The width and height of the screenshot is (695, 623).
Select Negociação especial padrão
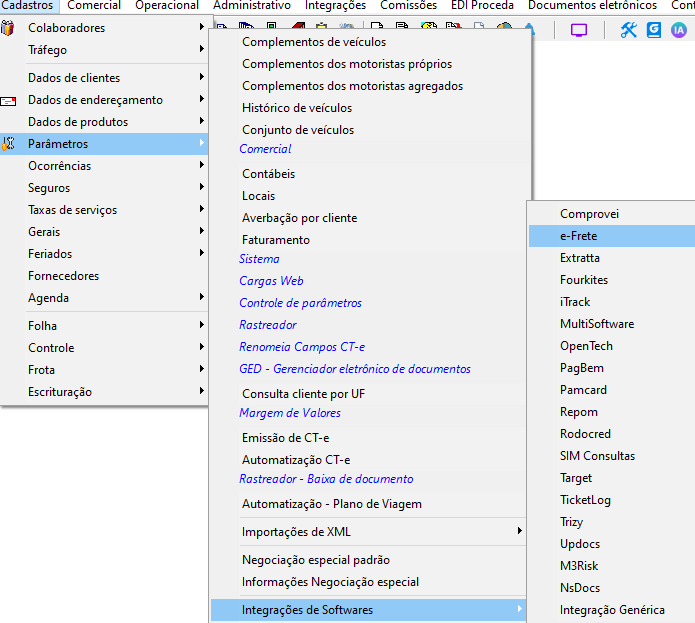[x=316, y=560]
